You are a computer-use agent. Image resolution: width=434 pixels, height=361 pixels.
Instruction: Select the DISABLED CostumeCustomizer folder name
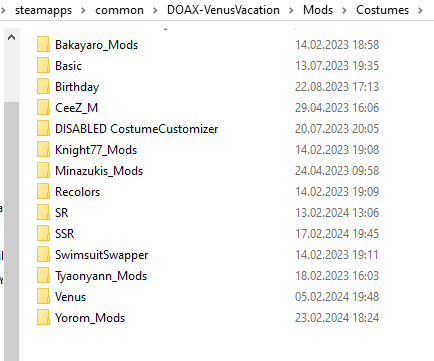pyautogui.click(x=137, y=129)
